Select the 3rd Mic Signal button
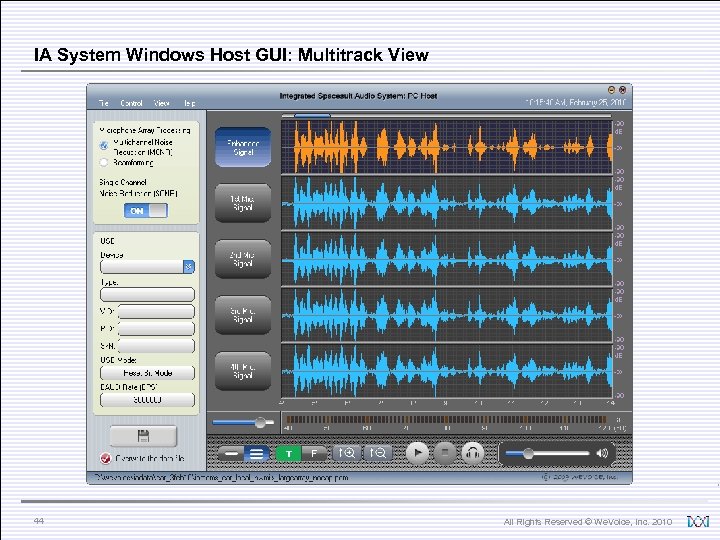720x540 pixels. (x=243, y=315)
